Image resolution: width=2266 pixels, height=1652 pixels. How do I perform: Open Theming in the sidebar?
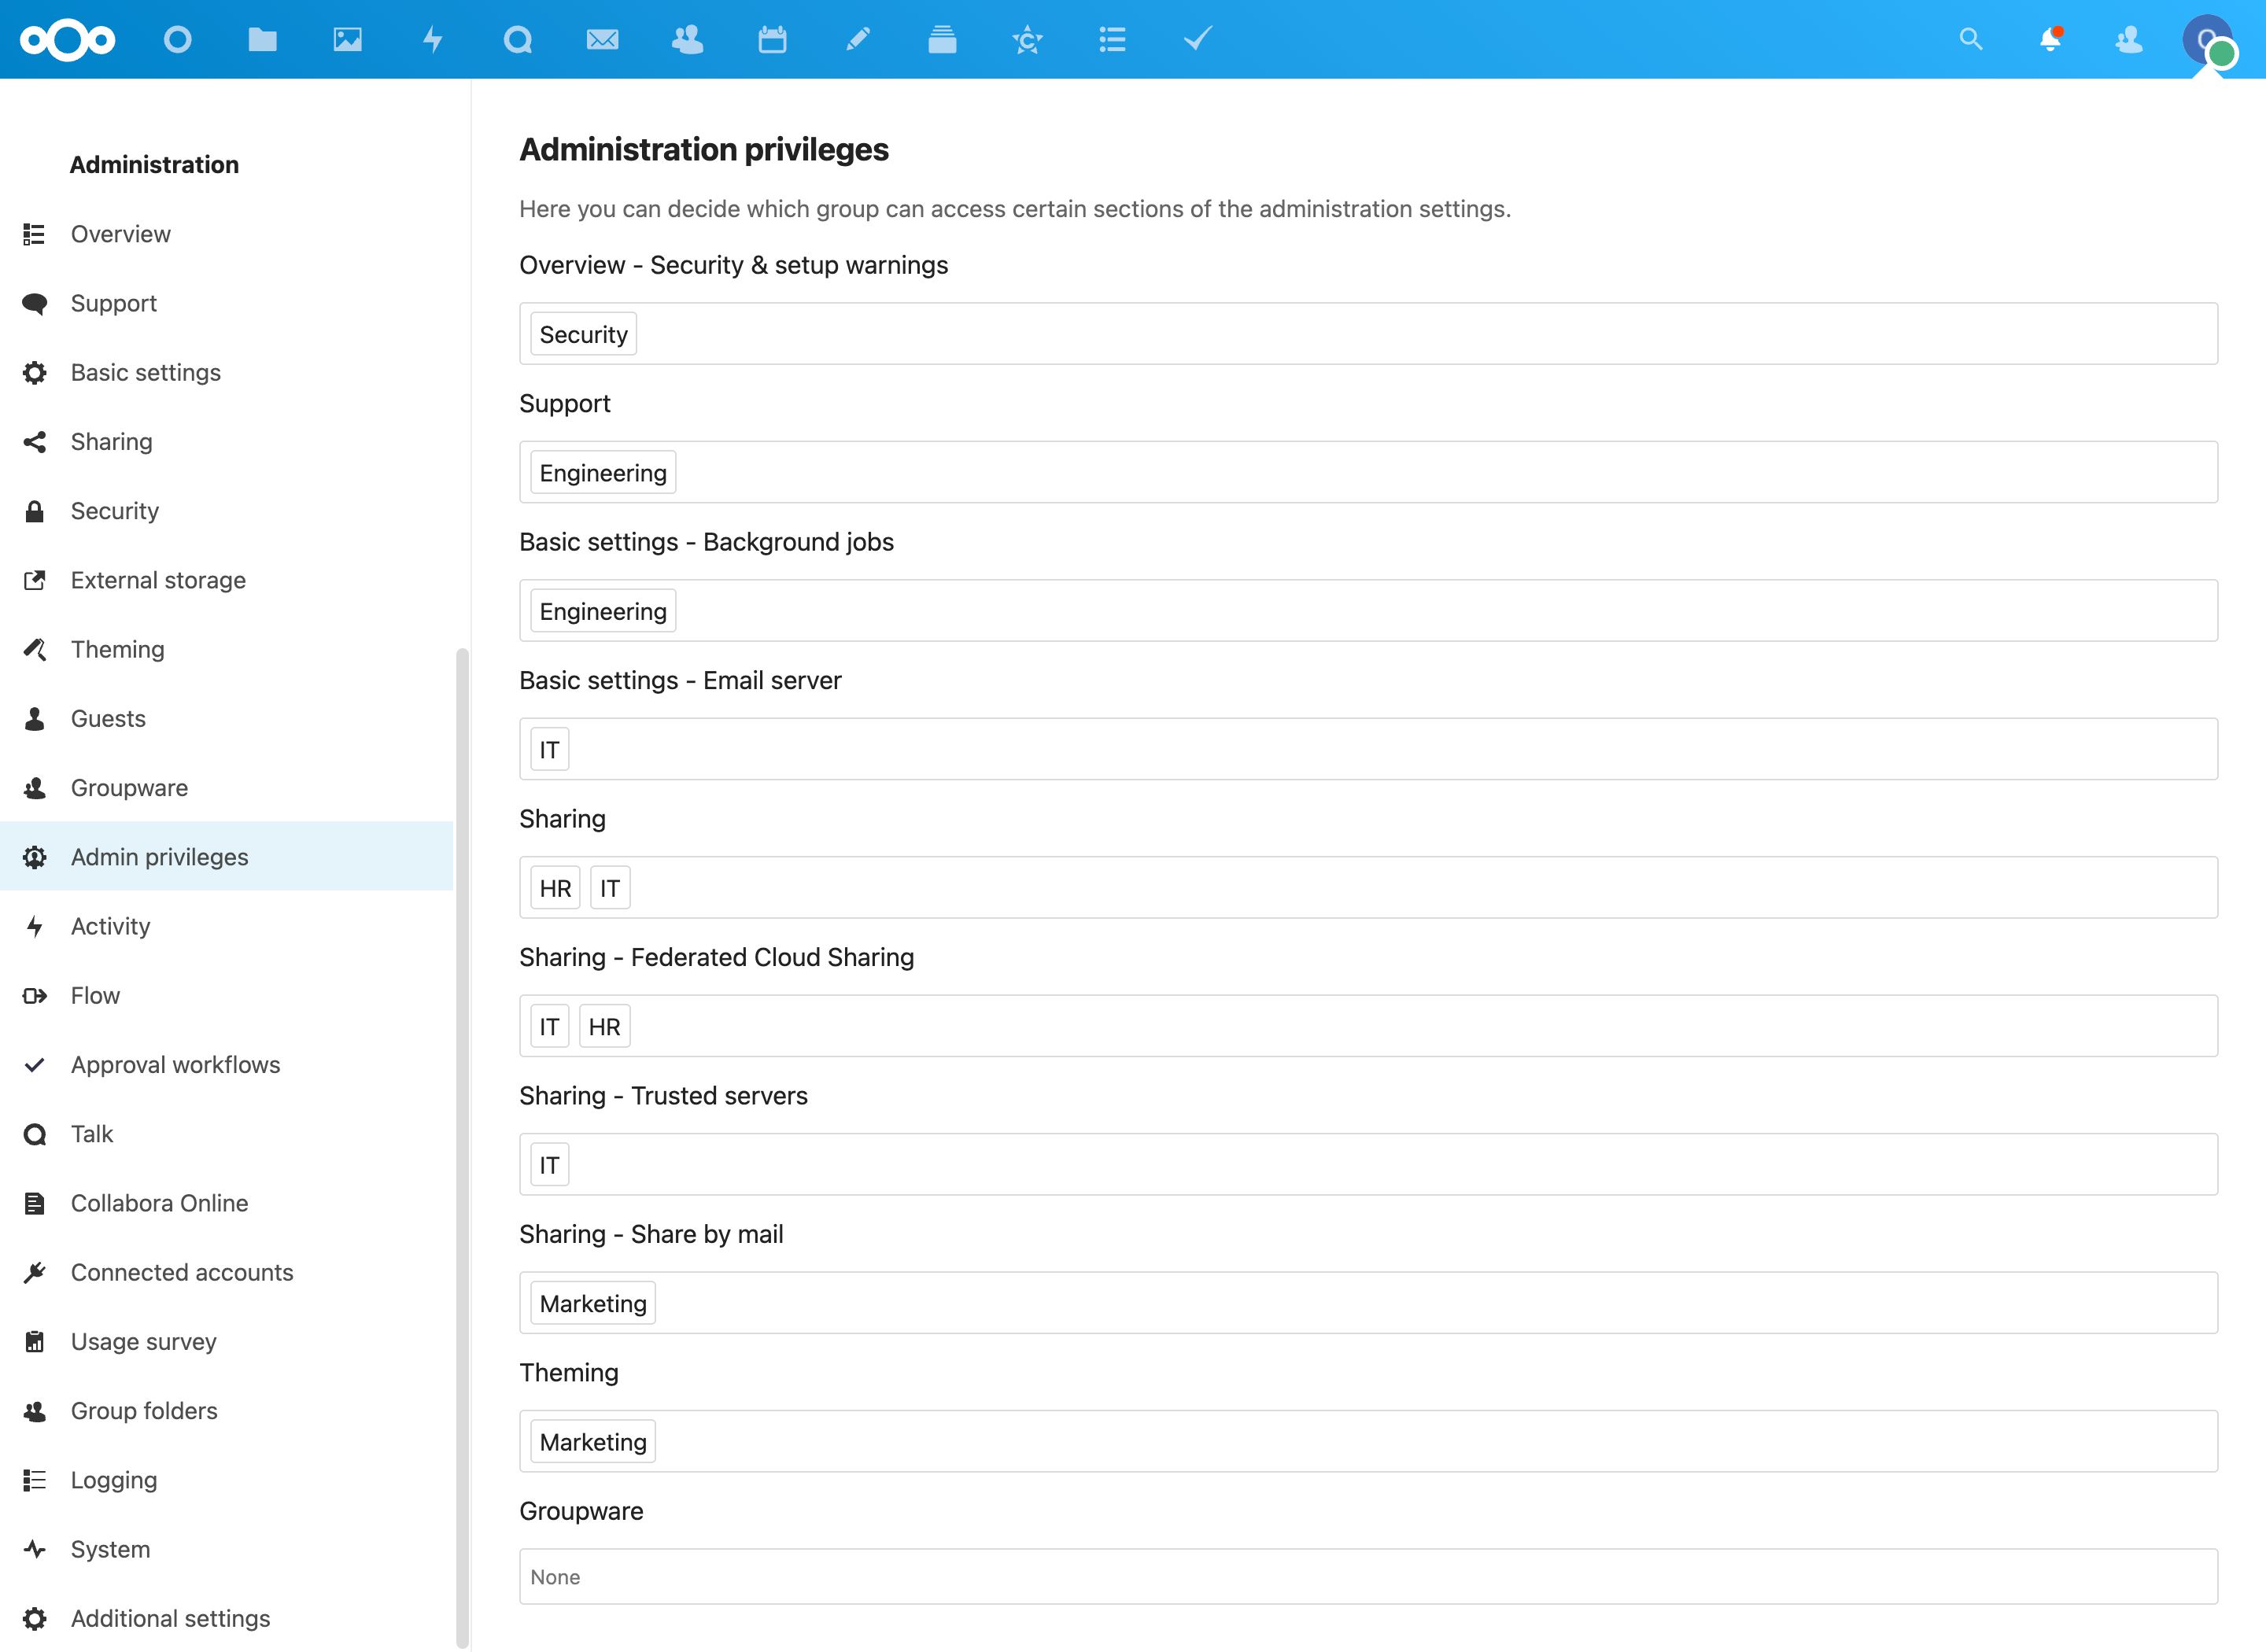[x=227, y=649]
